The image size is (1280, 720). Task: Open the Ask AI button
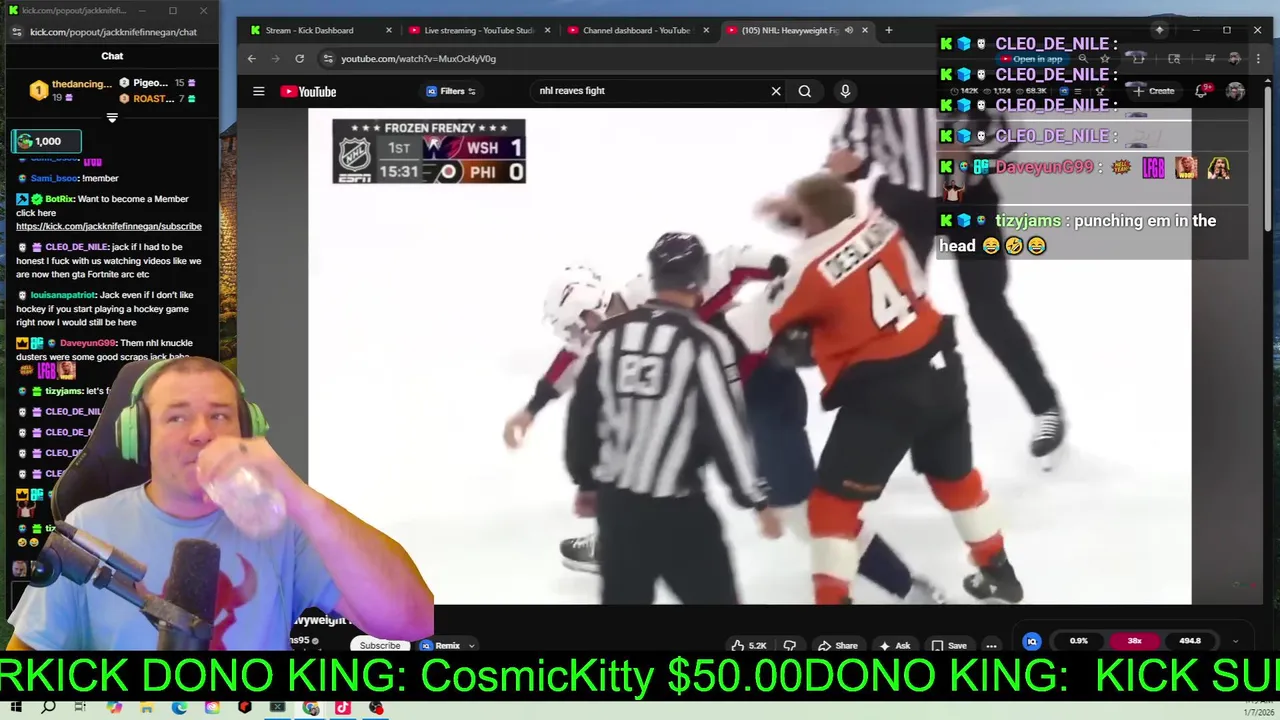coord(895,645)
